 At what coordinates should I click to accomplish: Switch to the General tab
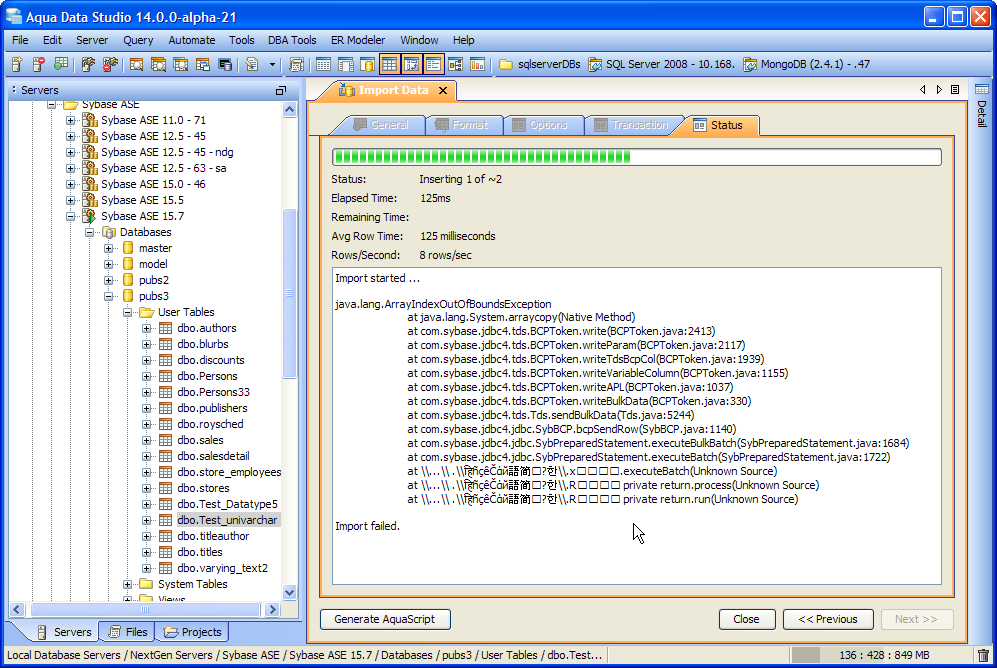tap(380, 125)
